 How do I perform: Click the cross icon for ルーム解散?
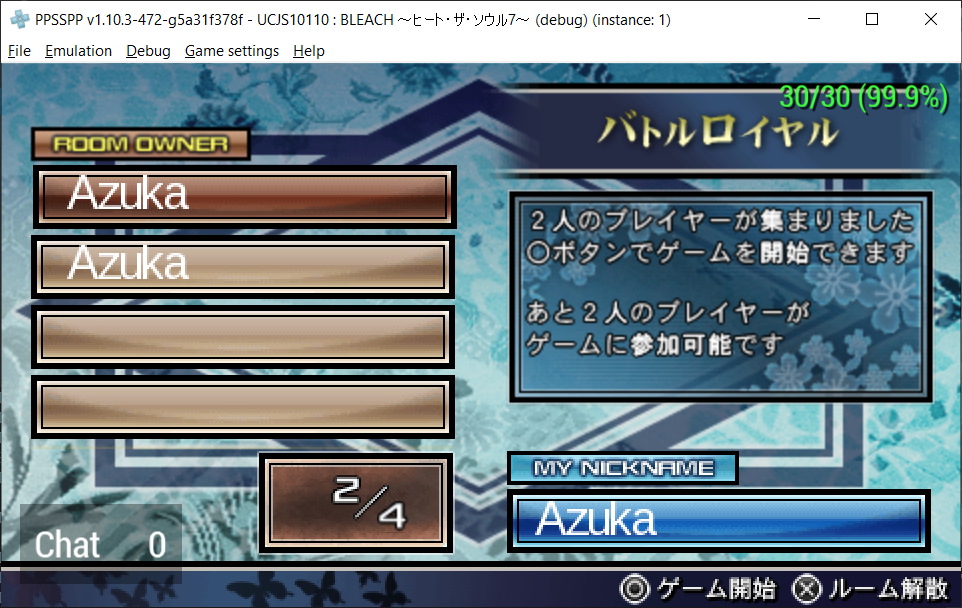click(807, 588)
